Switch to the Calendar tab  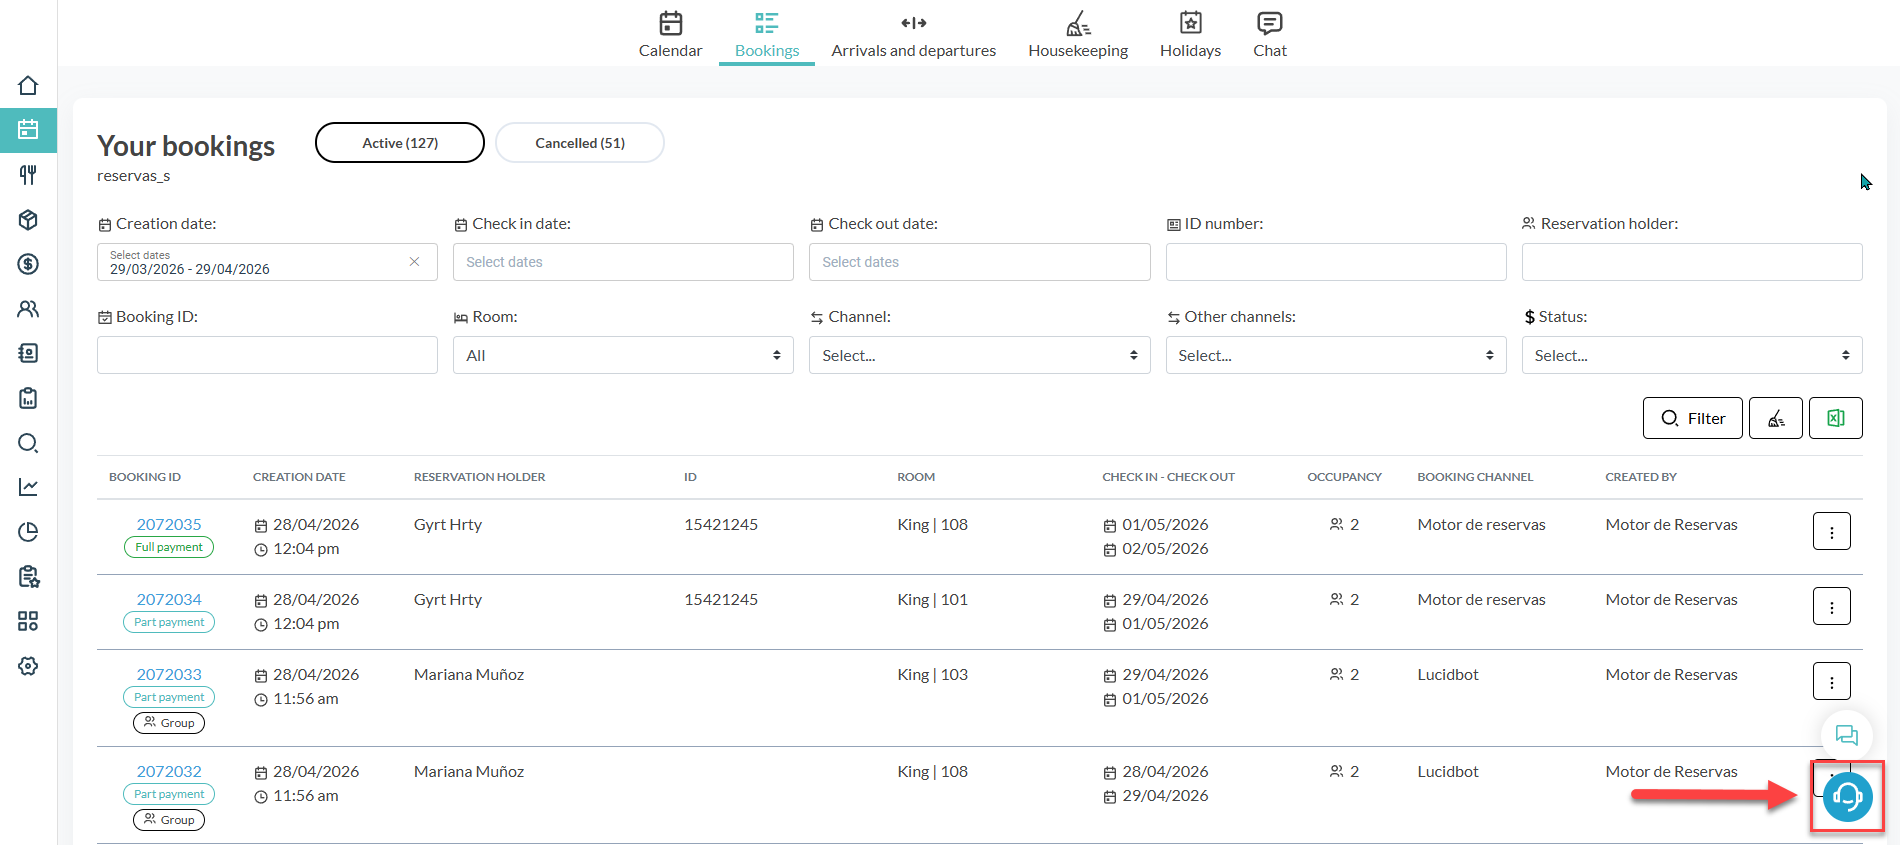click(670, 34)
